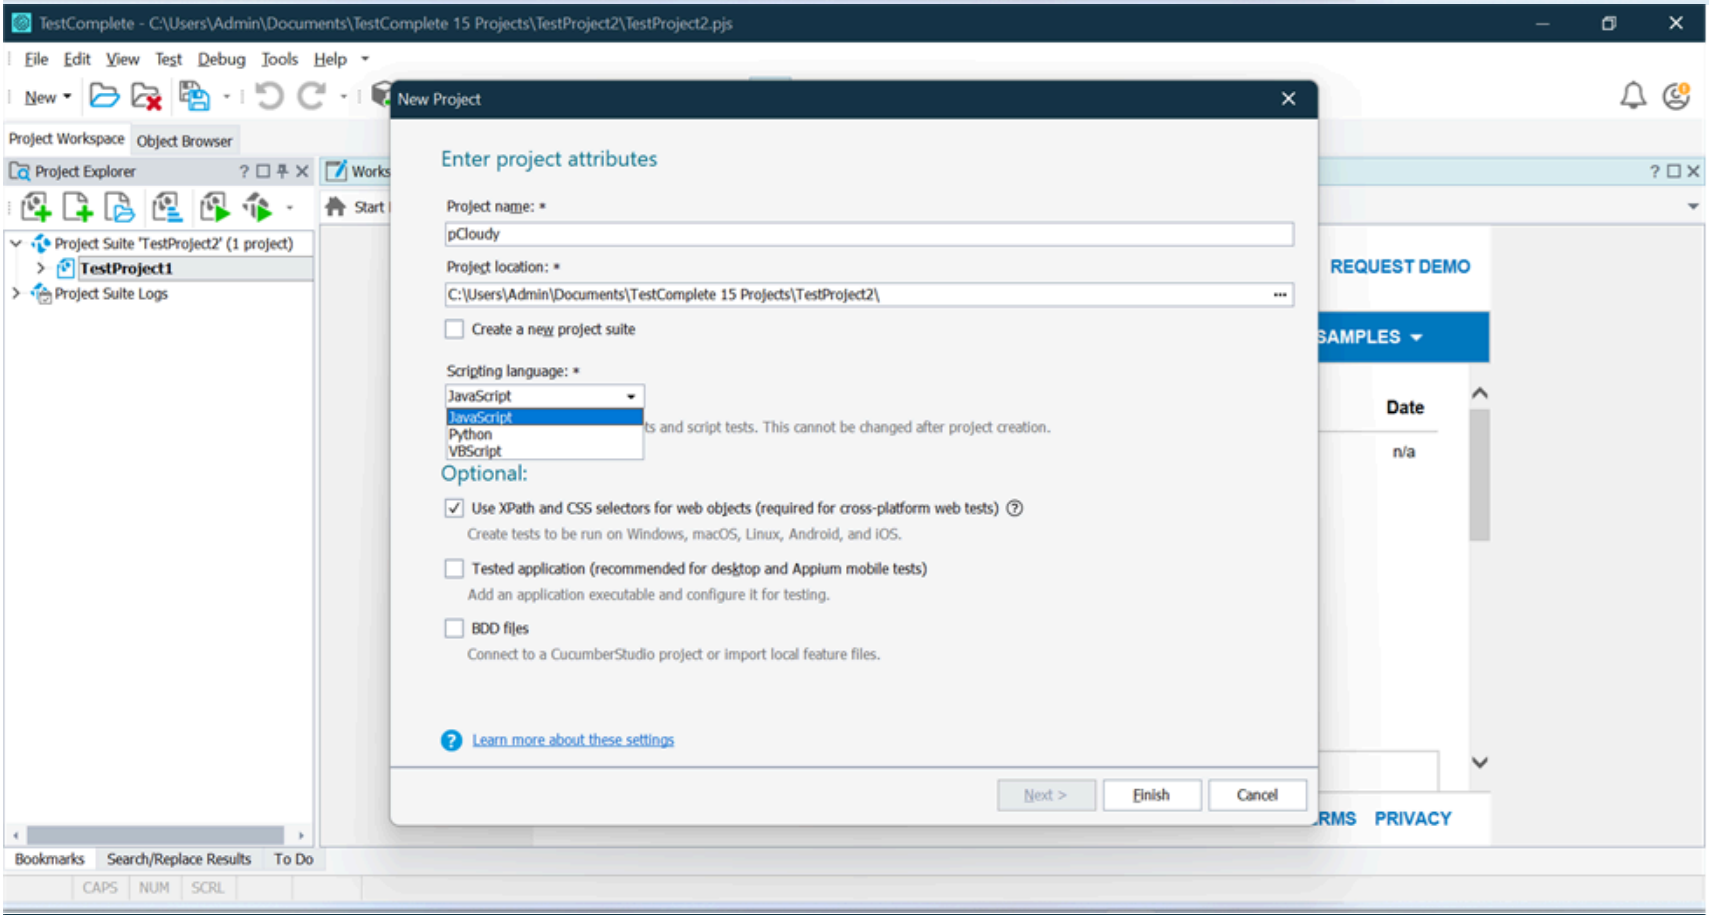Enable Create a new project suite checkbox
The width and height of the screenshot is (1711, 915).
tap(455, 329)
